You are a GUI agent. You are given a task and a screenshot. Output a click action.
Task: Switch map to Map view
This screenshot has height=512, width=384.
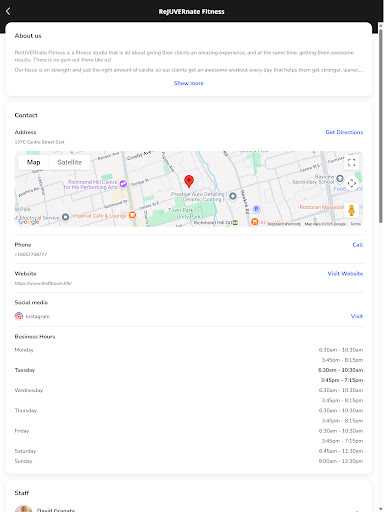pyautogui.click(x=33, y=162)
